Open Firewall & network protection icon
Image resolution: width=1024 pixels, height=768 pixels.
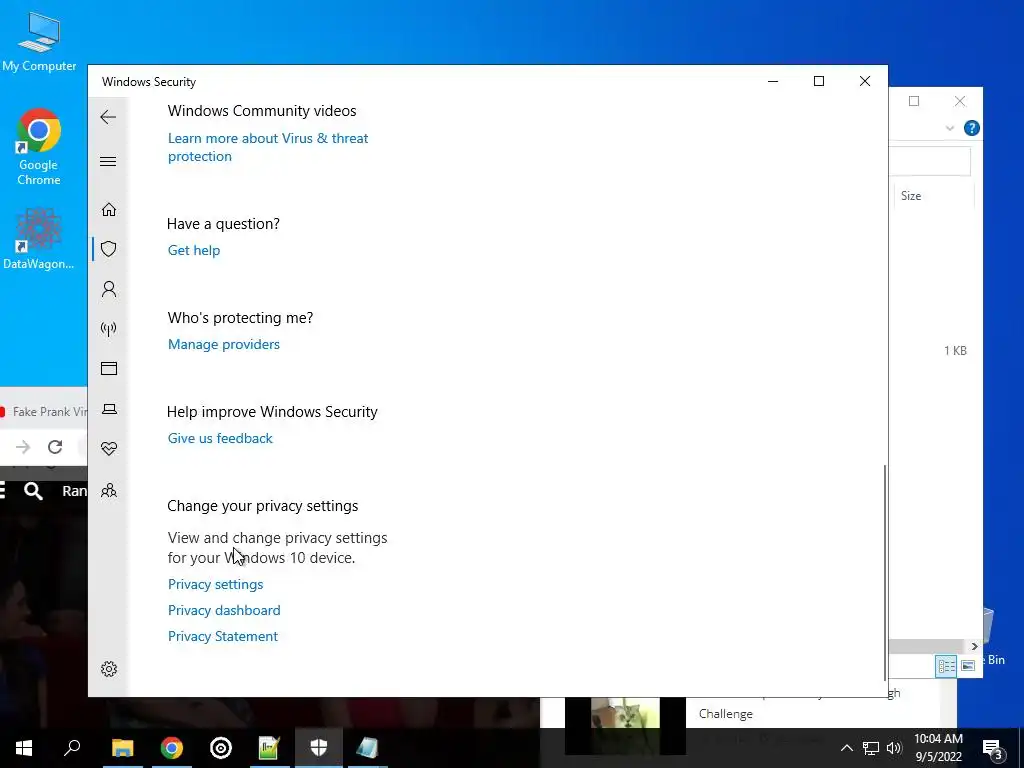tap(108, 328)
